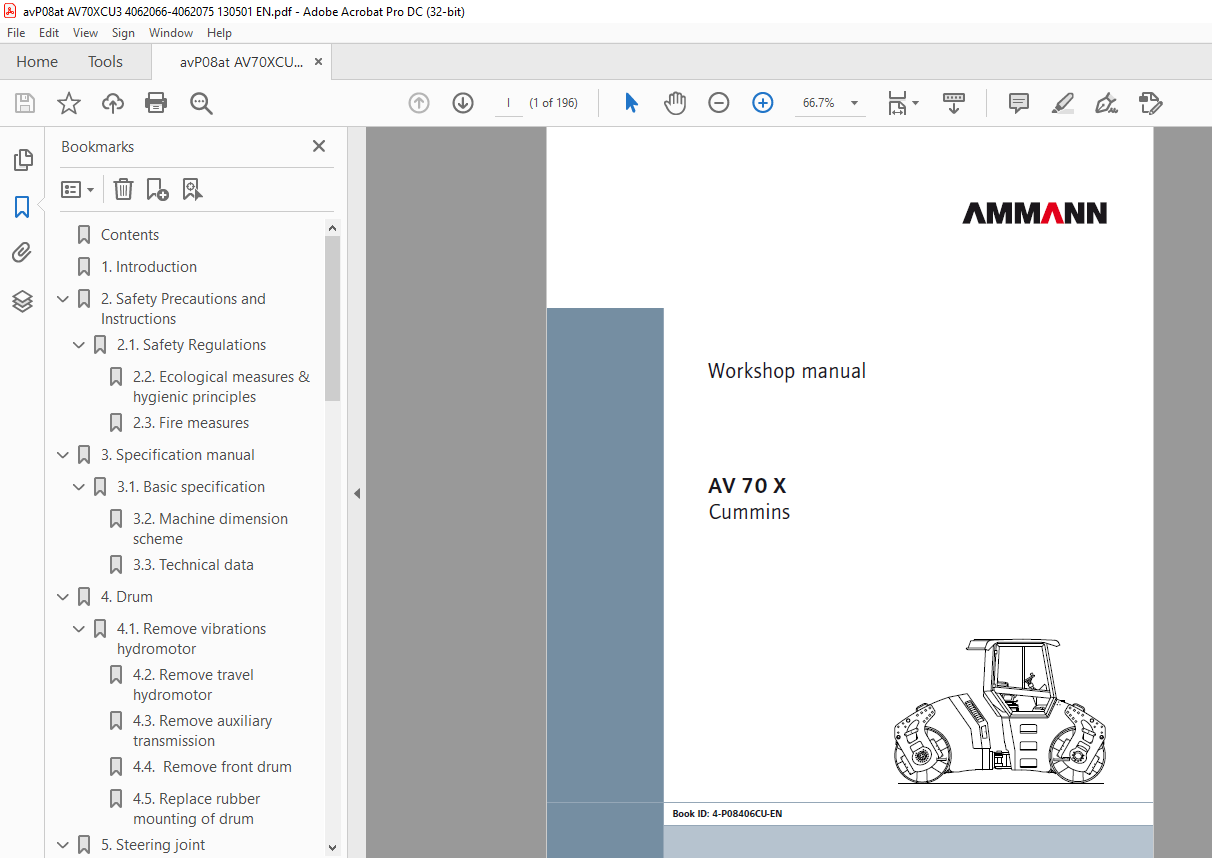Collapse 3.1. Basic specification bookmark
Viewport: 1212px width, 858px height.
[x=80, y=487]
